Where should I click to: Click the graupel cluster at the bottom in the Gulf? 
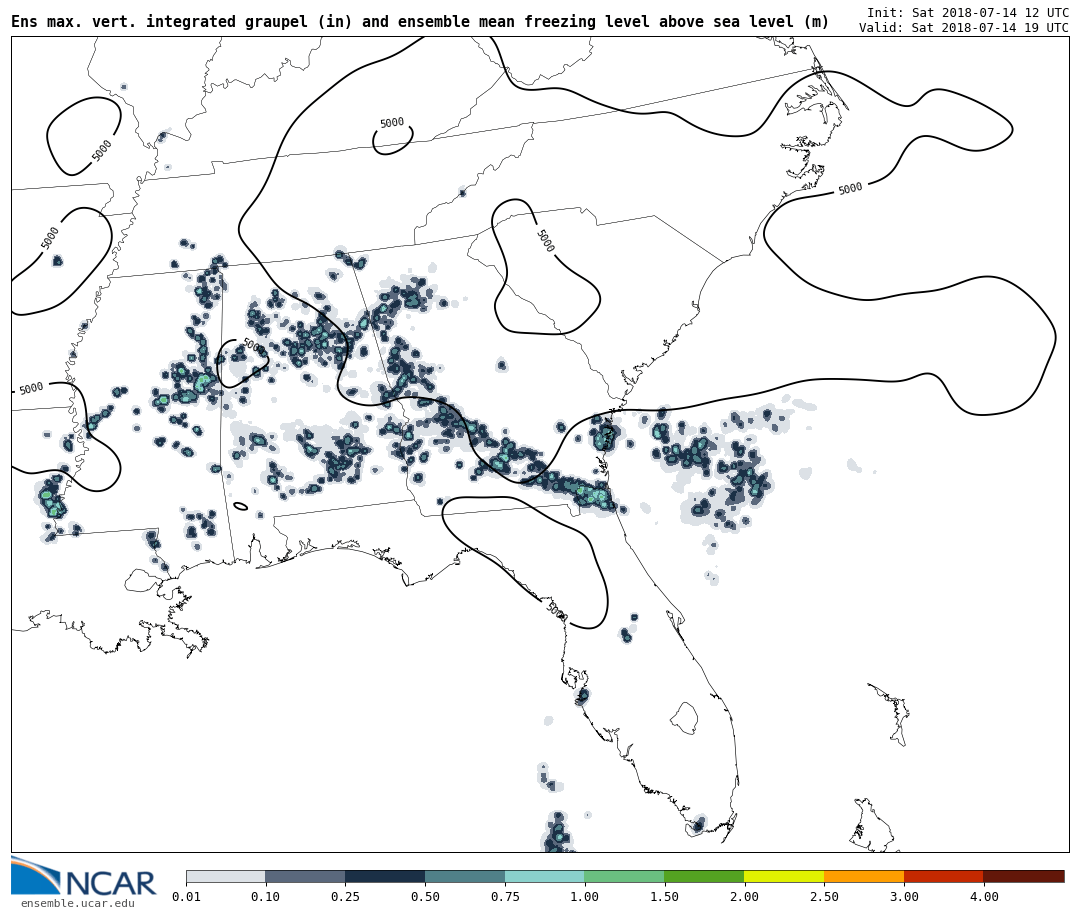[557, 832]
